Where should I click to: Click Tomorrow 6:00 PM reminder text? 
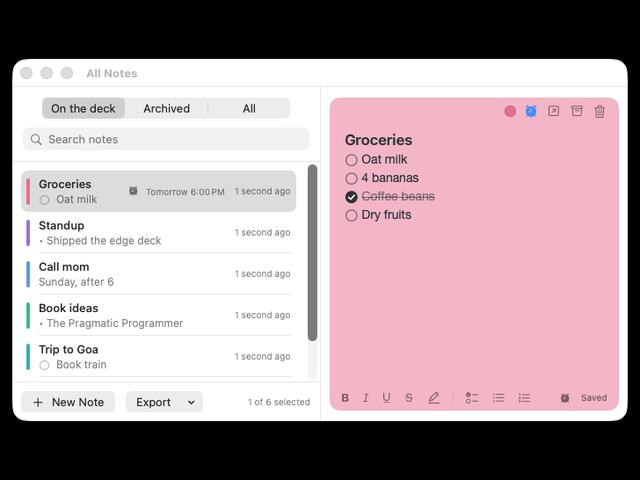185,192
